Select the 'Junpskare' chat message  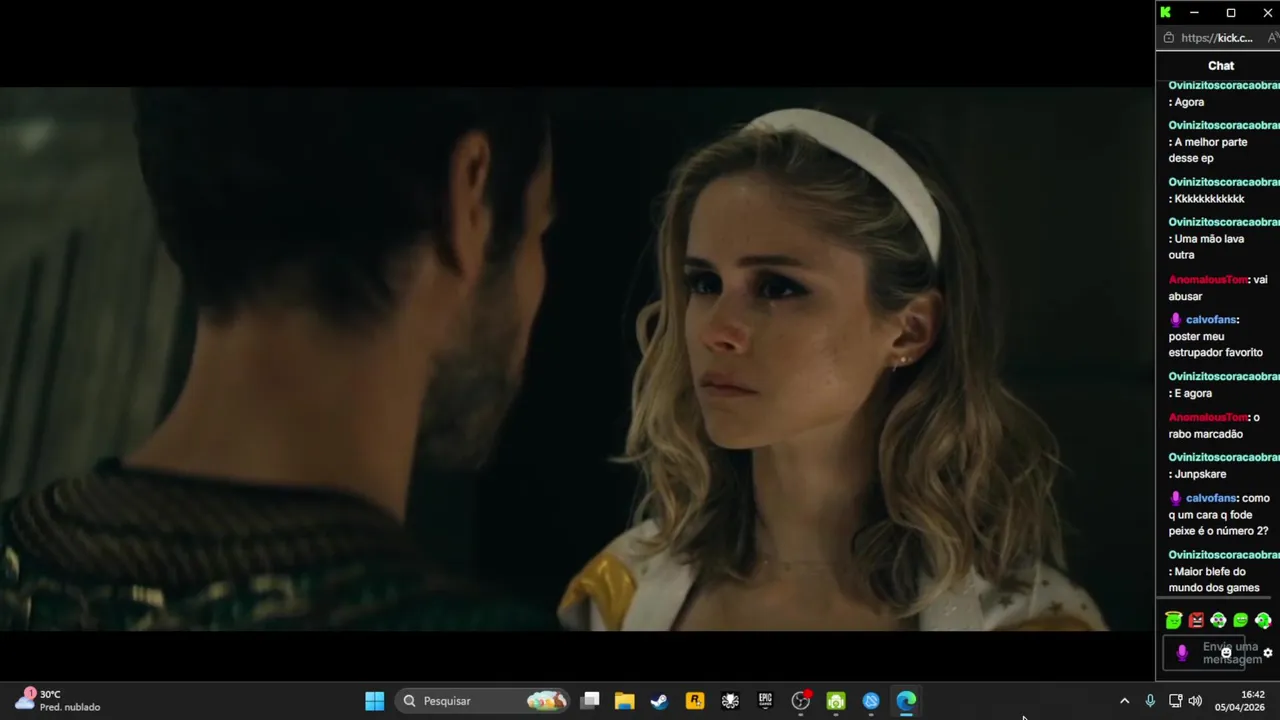pyautogui.click(x=1197, y=474)
